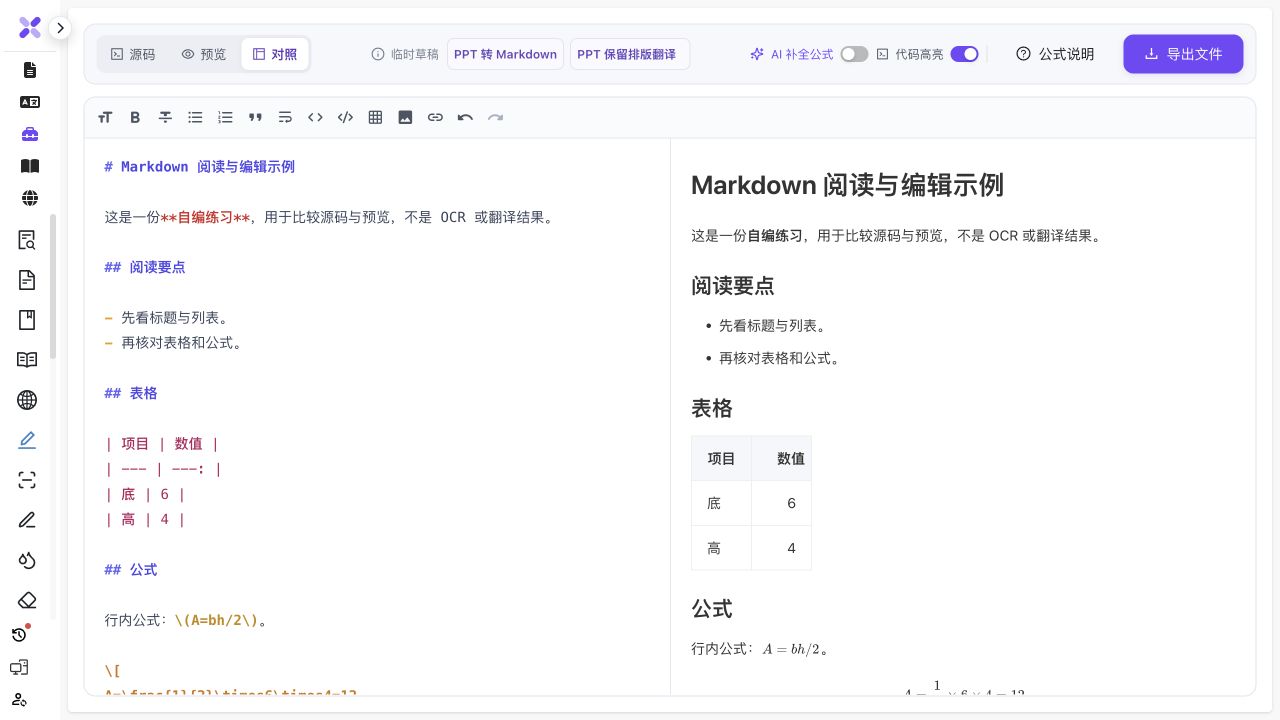Switch to the 源码 view
The image size is (1280, 720).
tap(133, 54)
